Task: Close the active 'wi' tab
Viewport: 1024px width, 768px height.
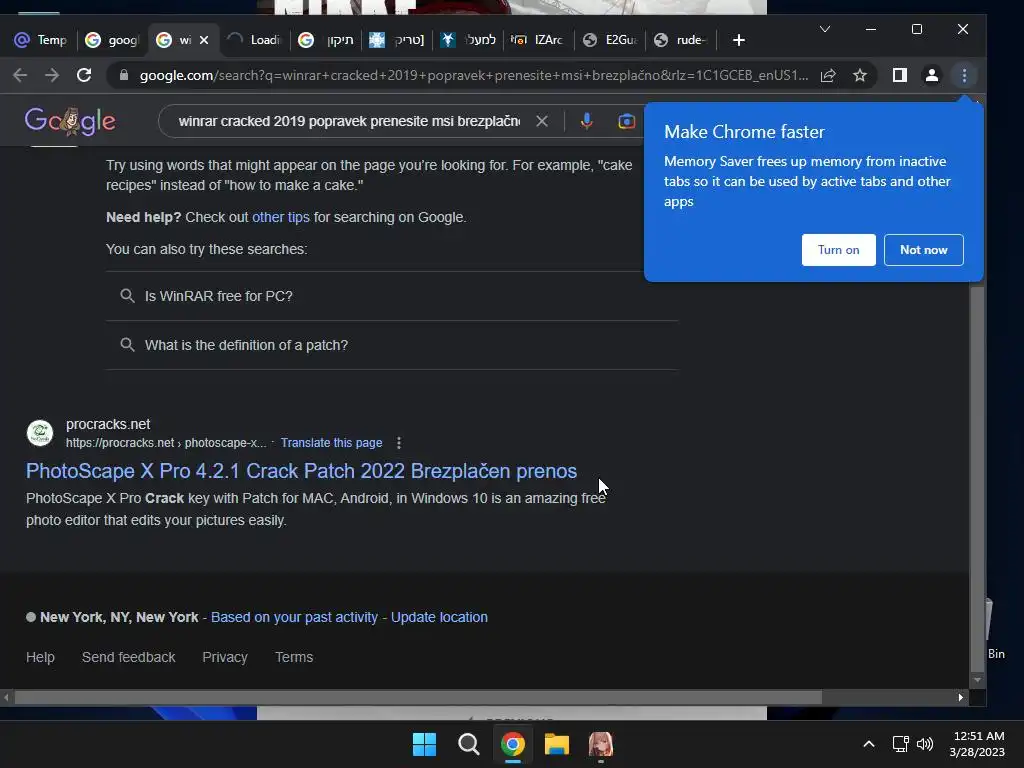Action: point(204,40)
